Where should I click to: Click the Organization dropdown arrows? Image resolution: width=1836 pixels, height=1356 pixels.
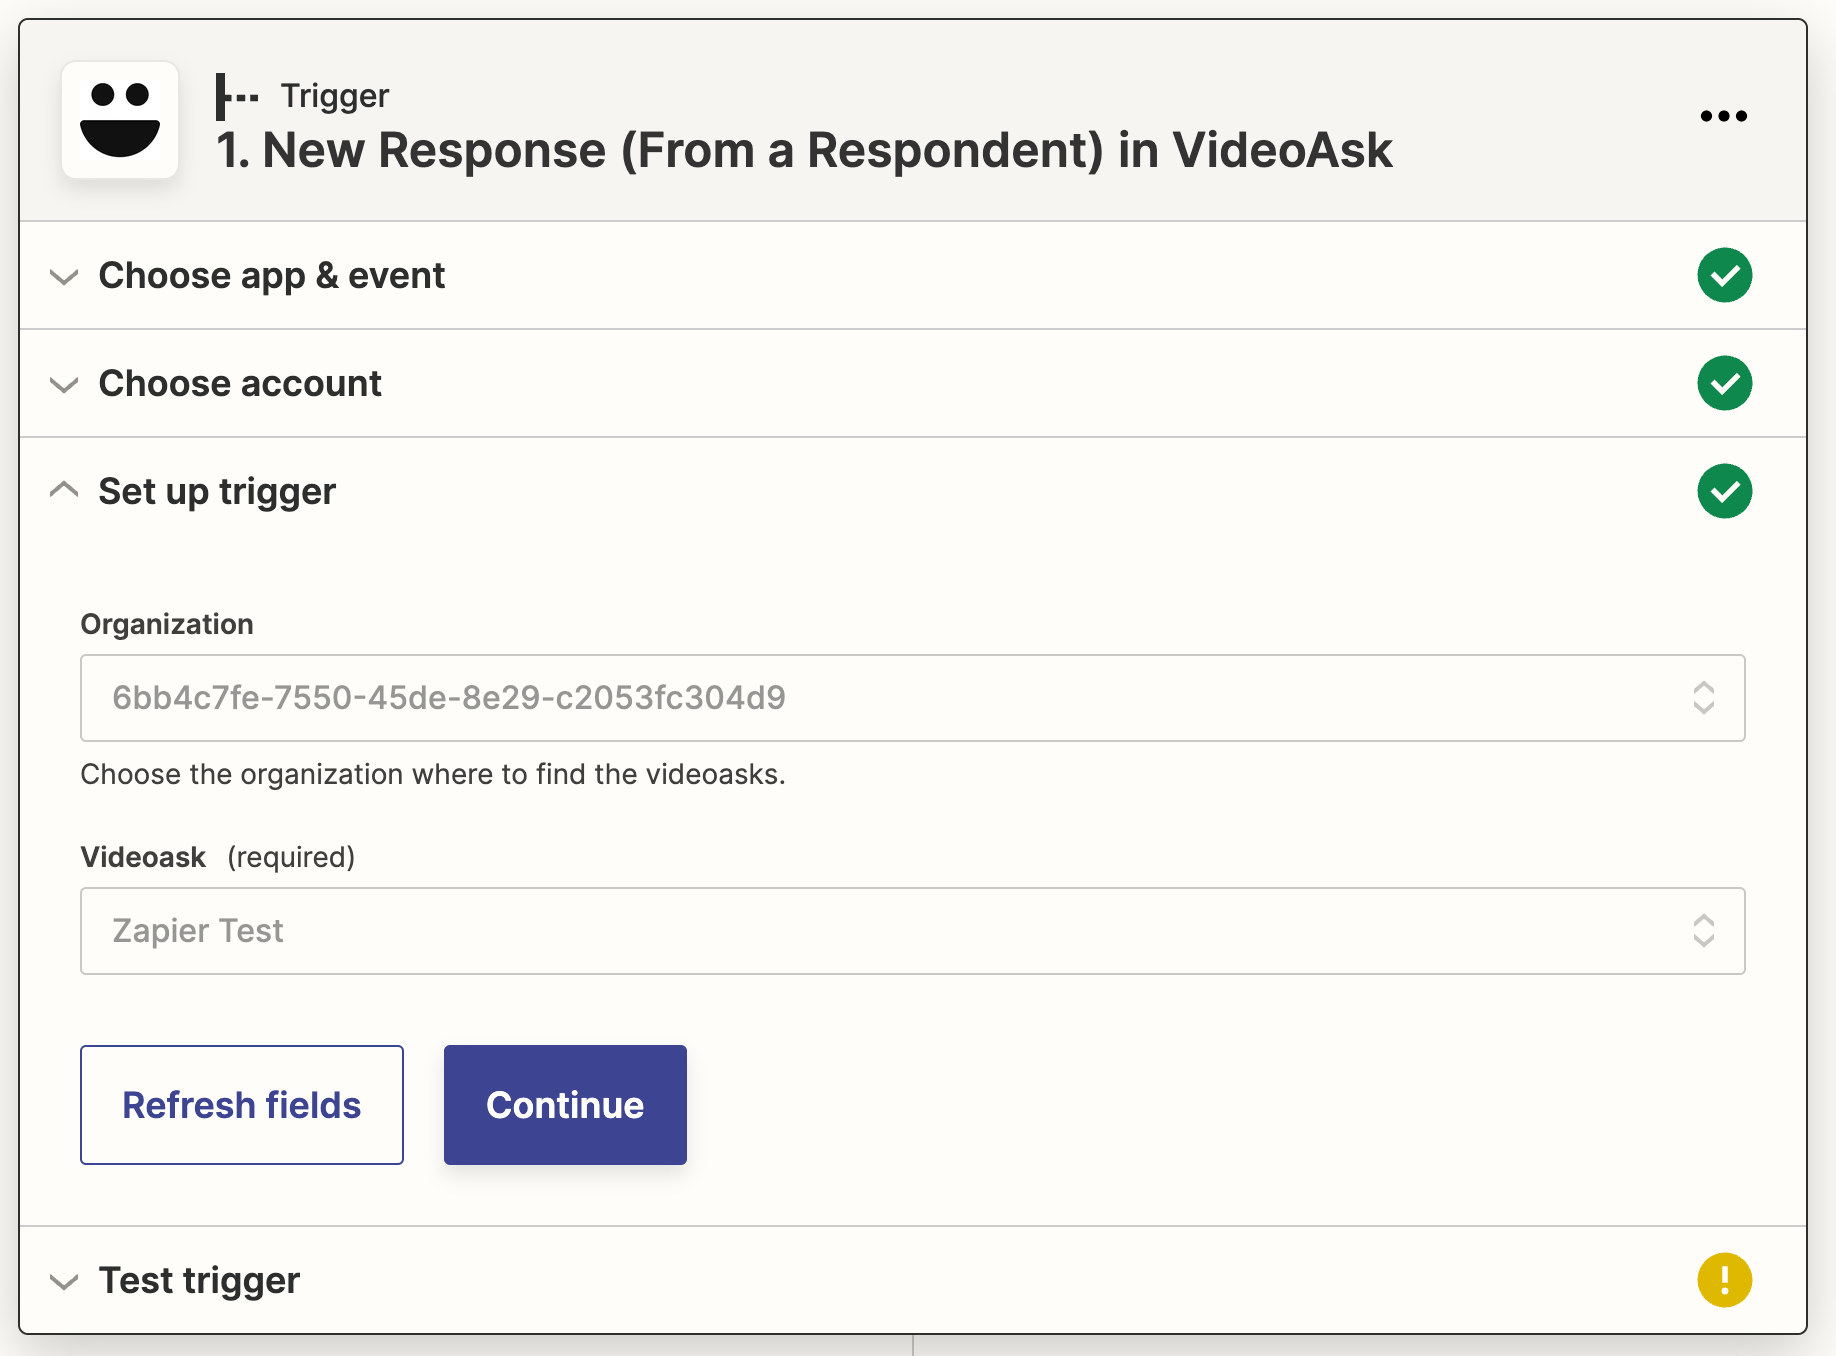pyautogui.click(x=1704, y=698)
